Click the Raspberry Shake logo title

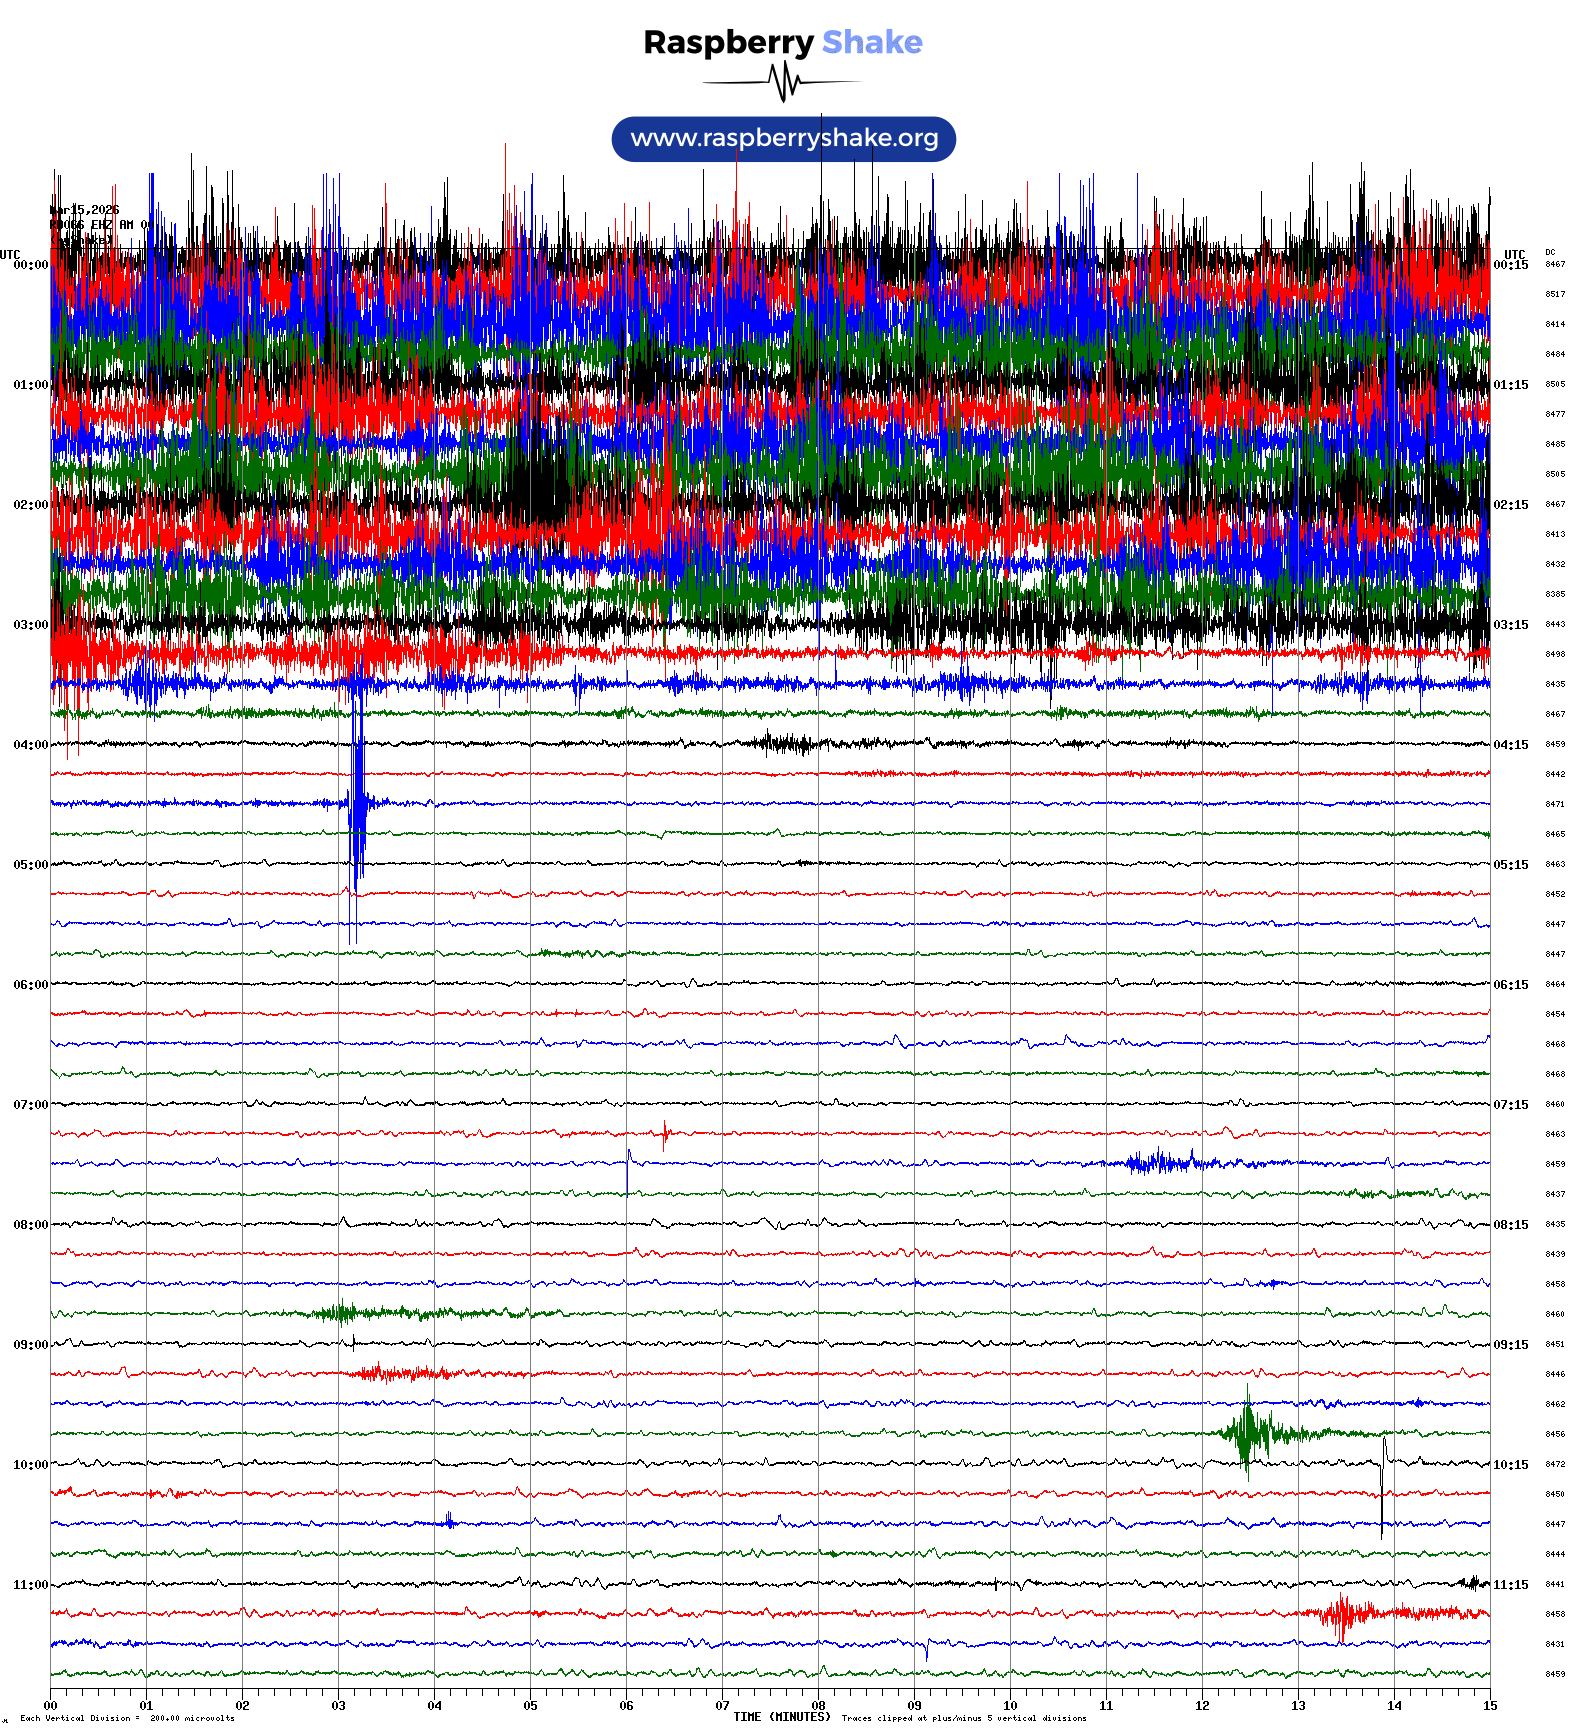click(783, 42)
